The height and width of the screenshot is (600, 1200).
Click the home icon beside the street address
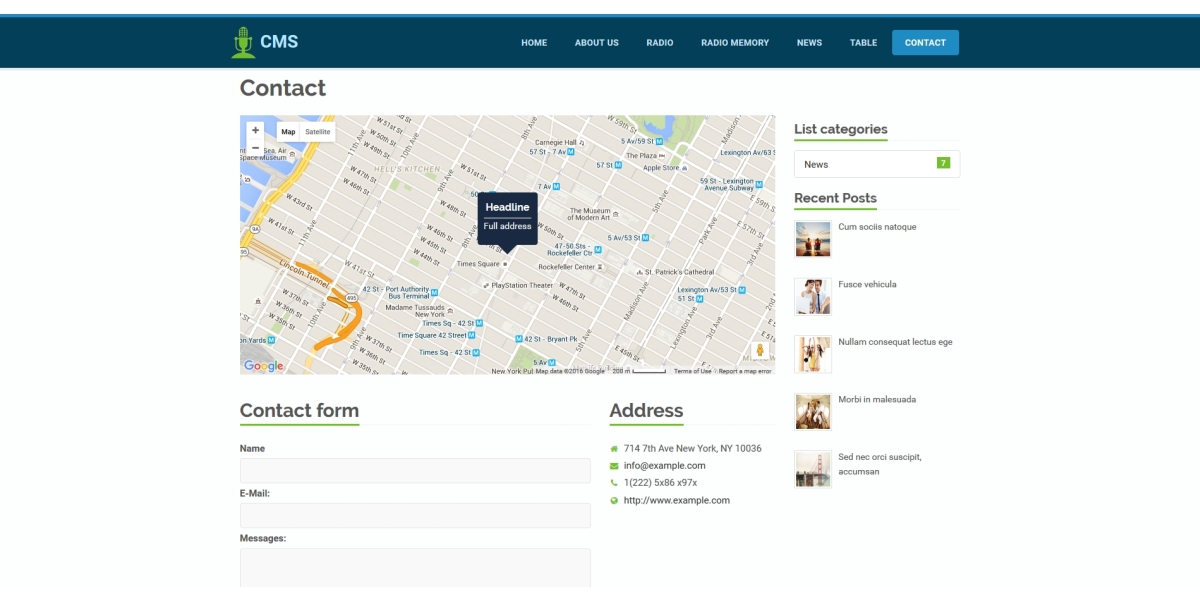[614, 449]
